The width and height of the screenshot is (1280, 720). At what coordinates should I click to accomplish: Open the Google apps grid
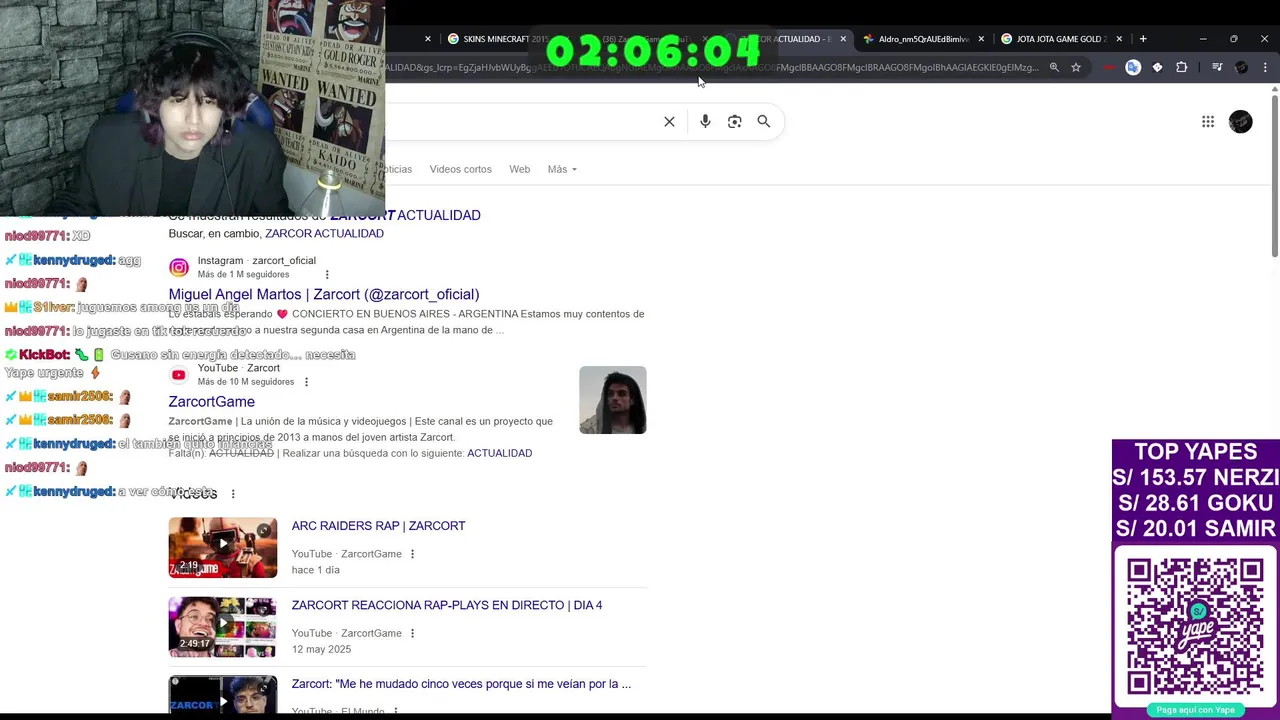tap(1208, 122)
